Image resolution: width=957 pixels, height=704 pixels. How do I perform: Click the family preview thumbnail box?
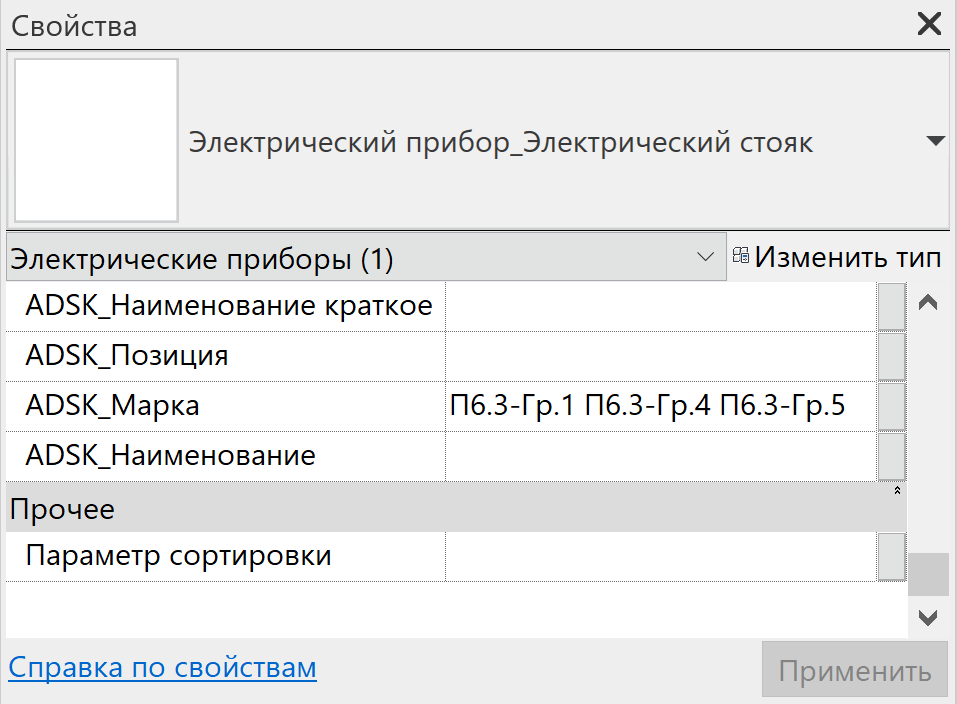pyautogui.click(x=96, y=140)
